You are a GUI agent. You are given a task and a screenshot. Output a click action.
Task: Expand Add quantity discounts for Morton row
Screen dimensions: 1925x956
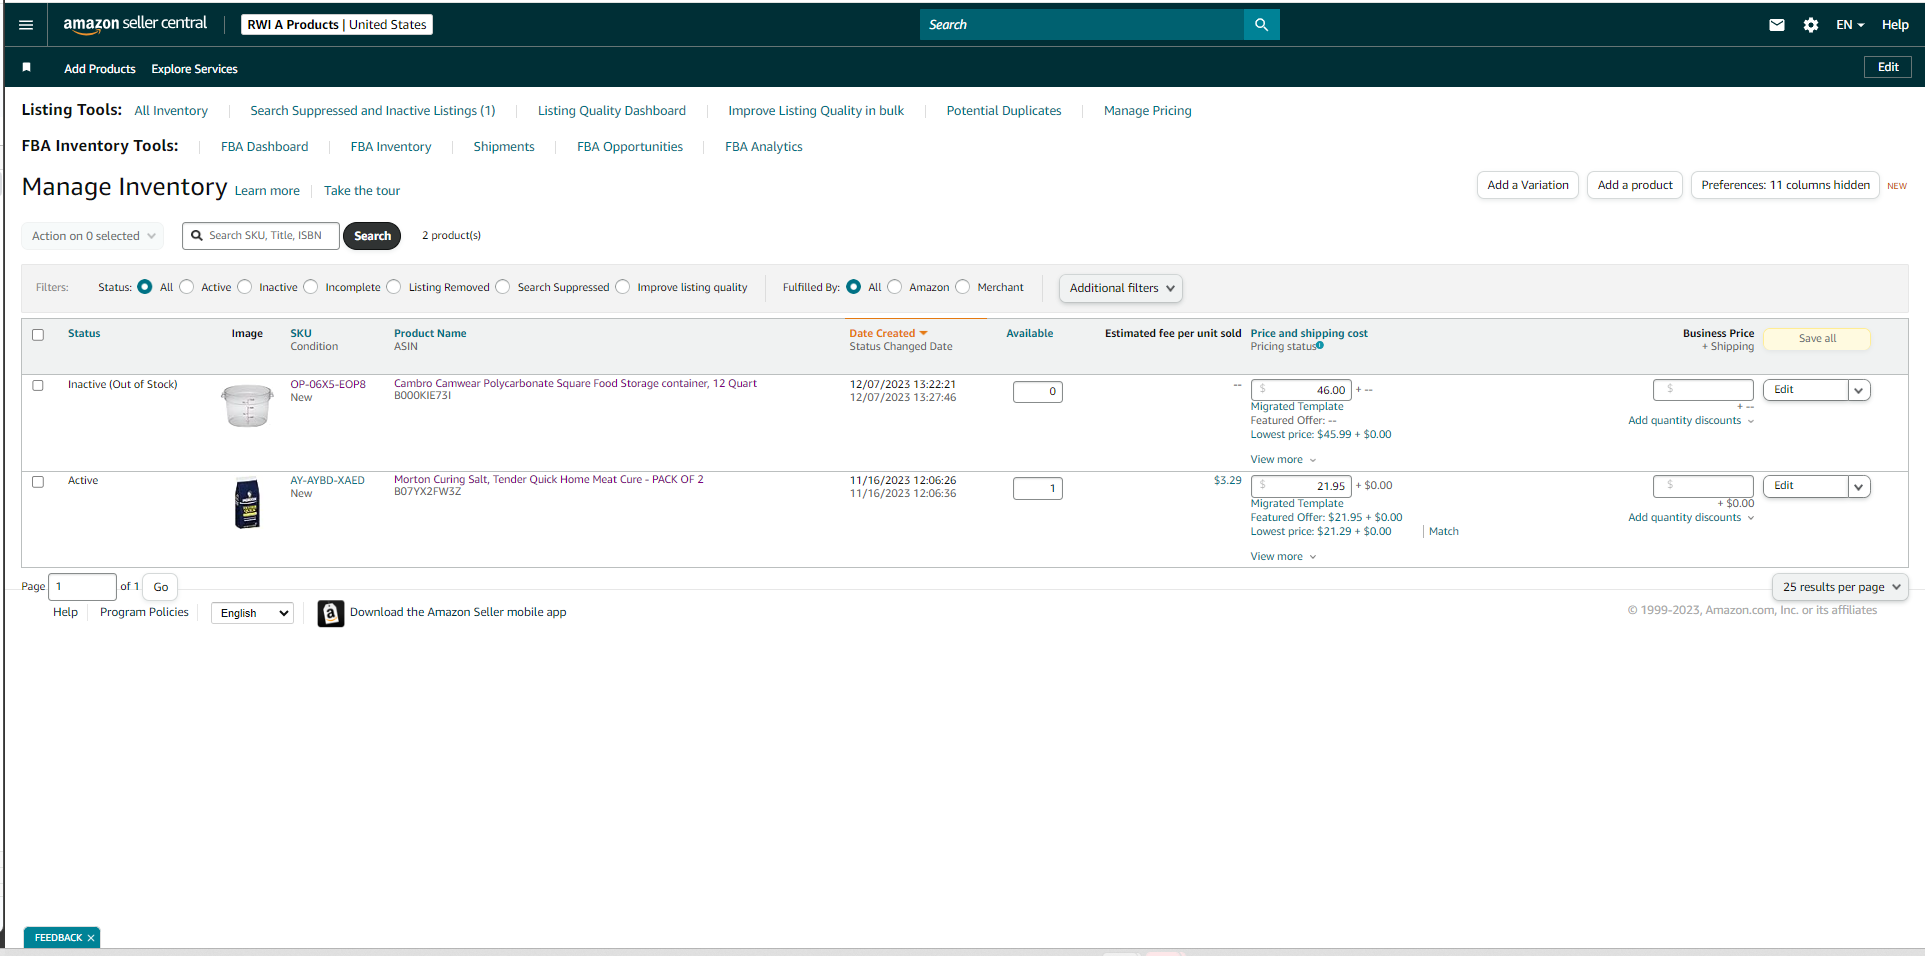(1691, 518)
